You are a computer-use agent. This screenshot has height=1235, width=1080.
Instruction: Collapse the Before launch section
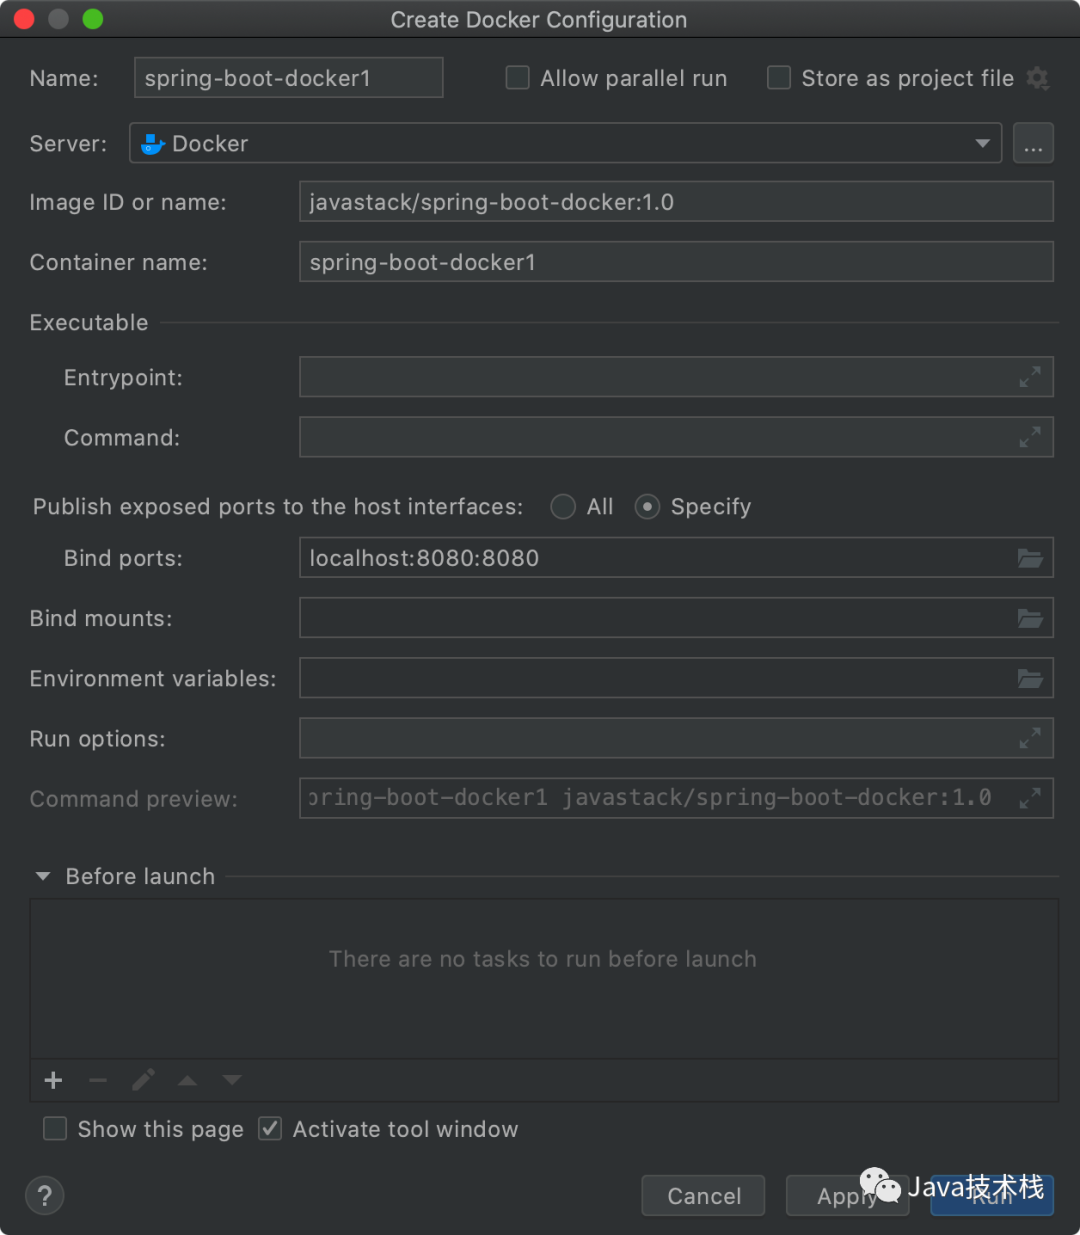click(x=43, y=876)
